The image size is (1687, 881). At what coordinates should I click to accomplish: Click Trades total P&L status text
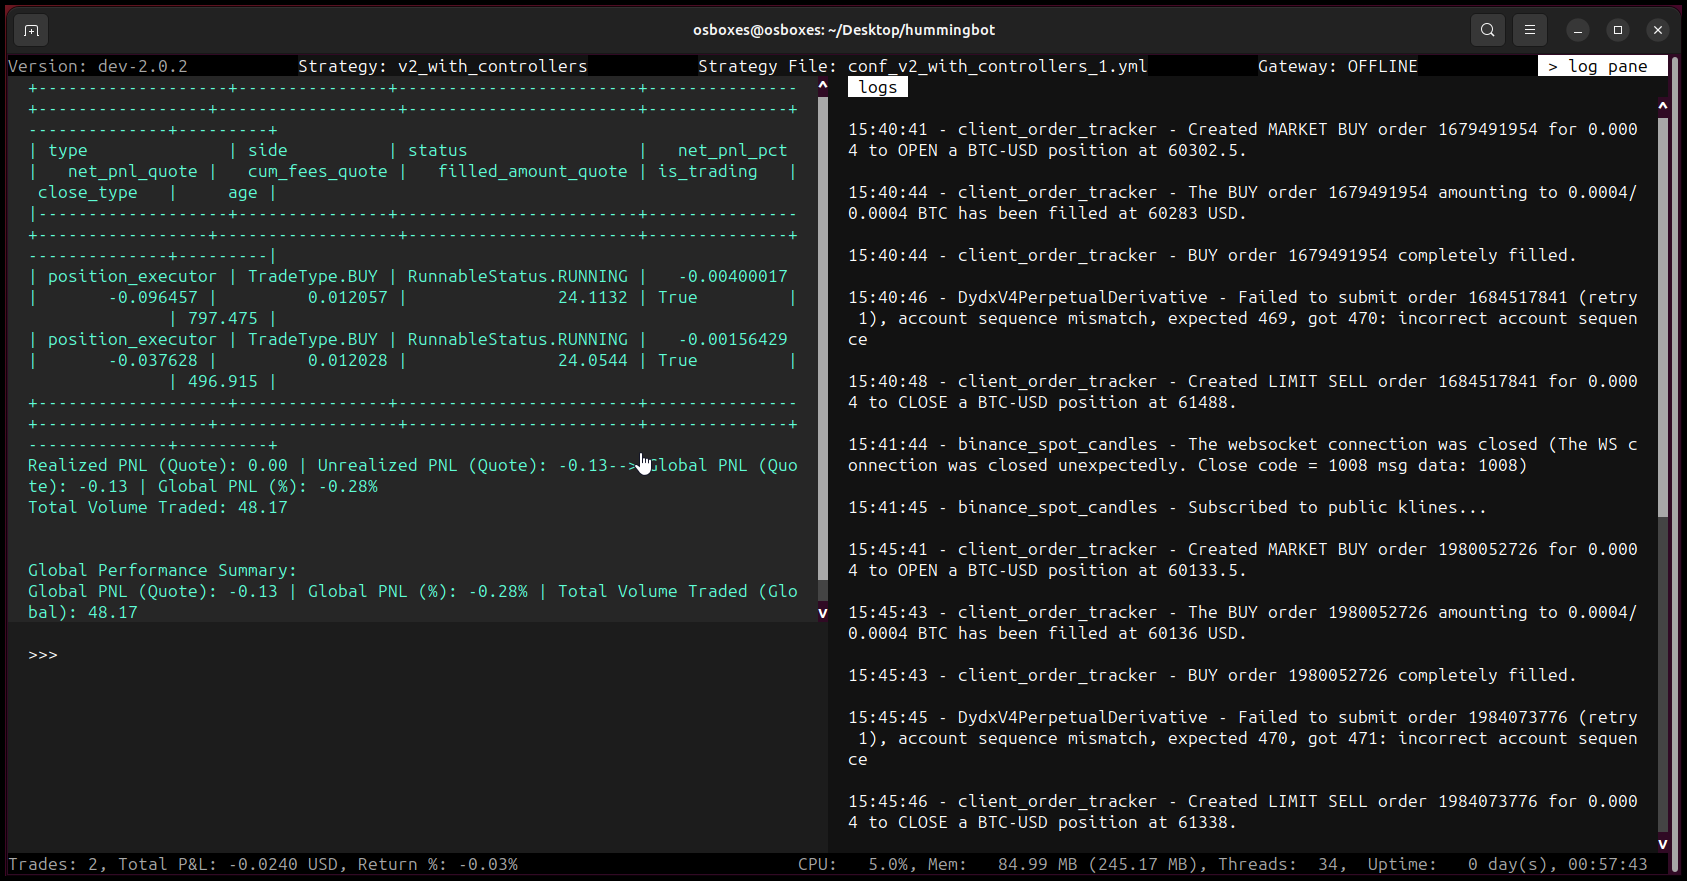(263, 864)
